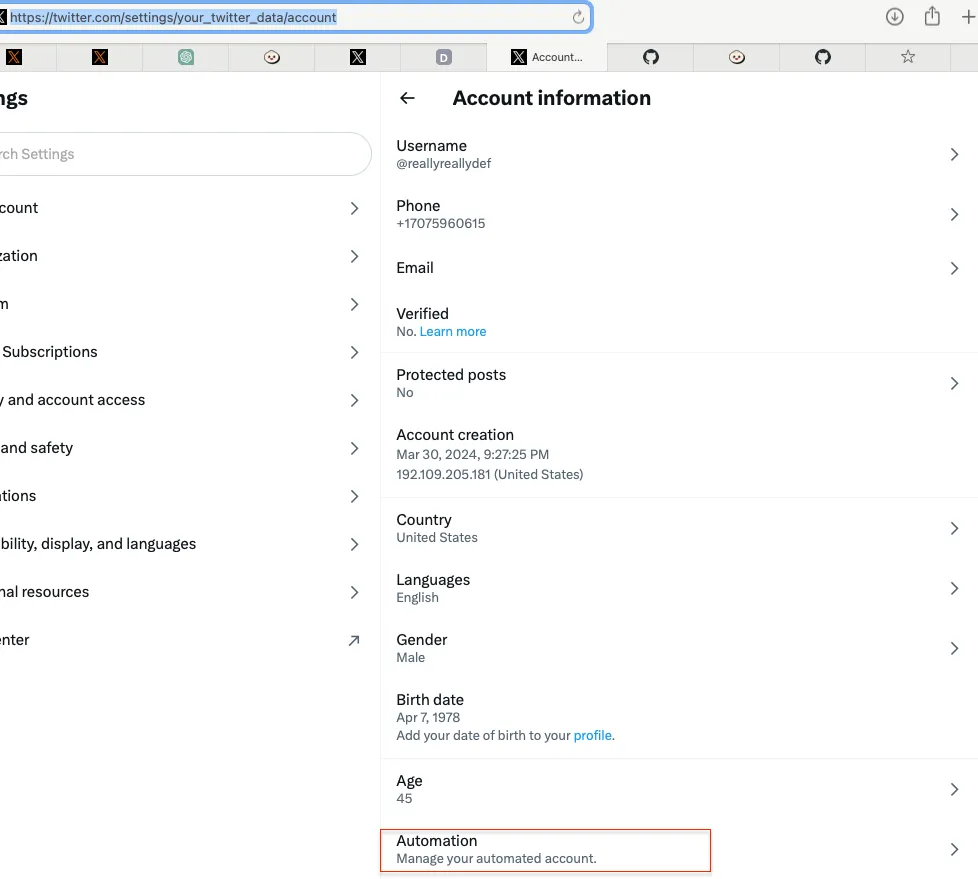Image resolution: width=978 pixels, height=879 pixels.
Task: Click the ChatGPT tab icon
Action: tap(184, 57)
